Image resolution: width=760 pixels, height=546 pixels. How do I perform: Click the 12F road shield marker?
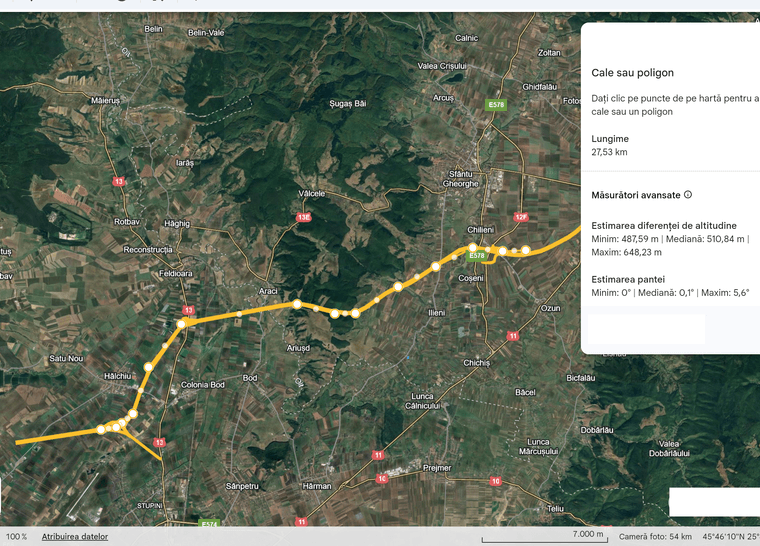coord(520,217)
